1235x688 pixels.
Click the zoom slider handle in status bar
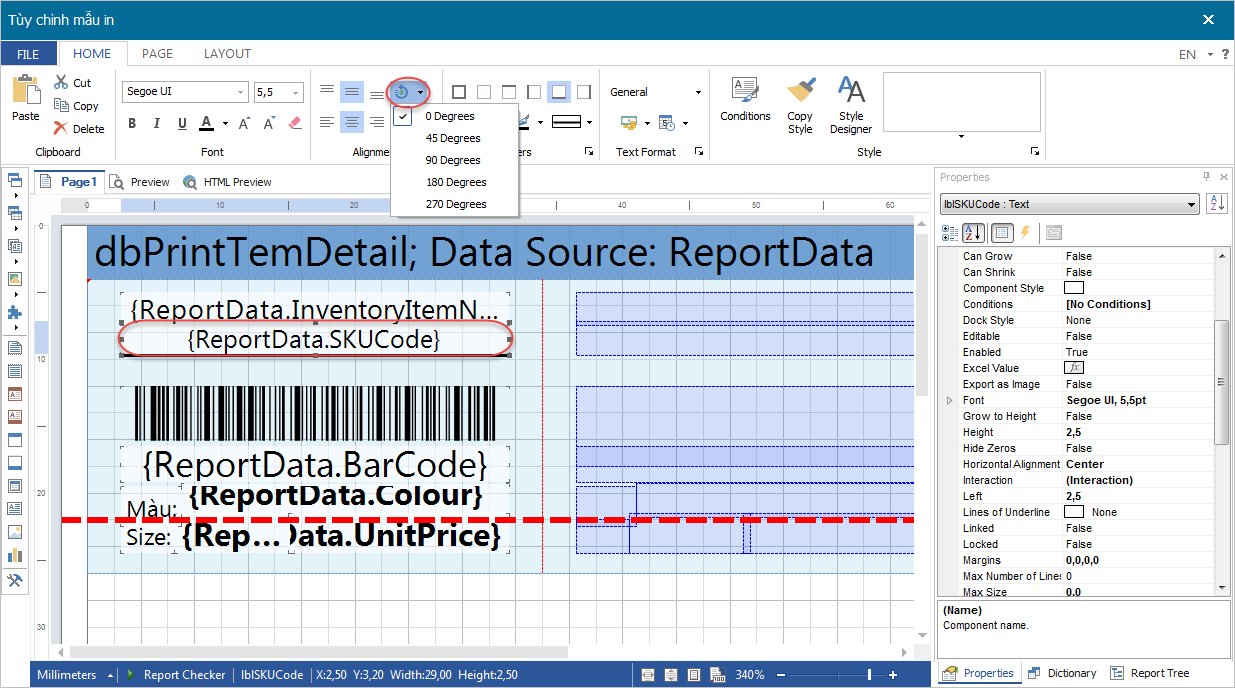point(869,675)
